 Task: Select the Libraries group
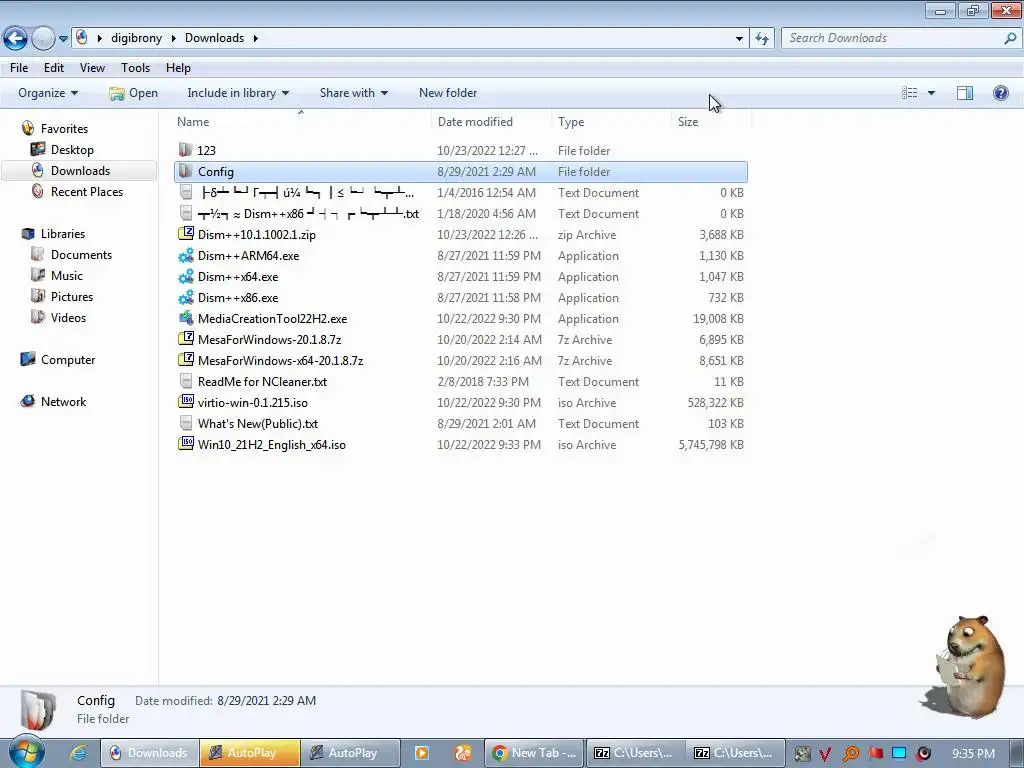pos(62,233)
